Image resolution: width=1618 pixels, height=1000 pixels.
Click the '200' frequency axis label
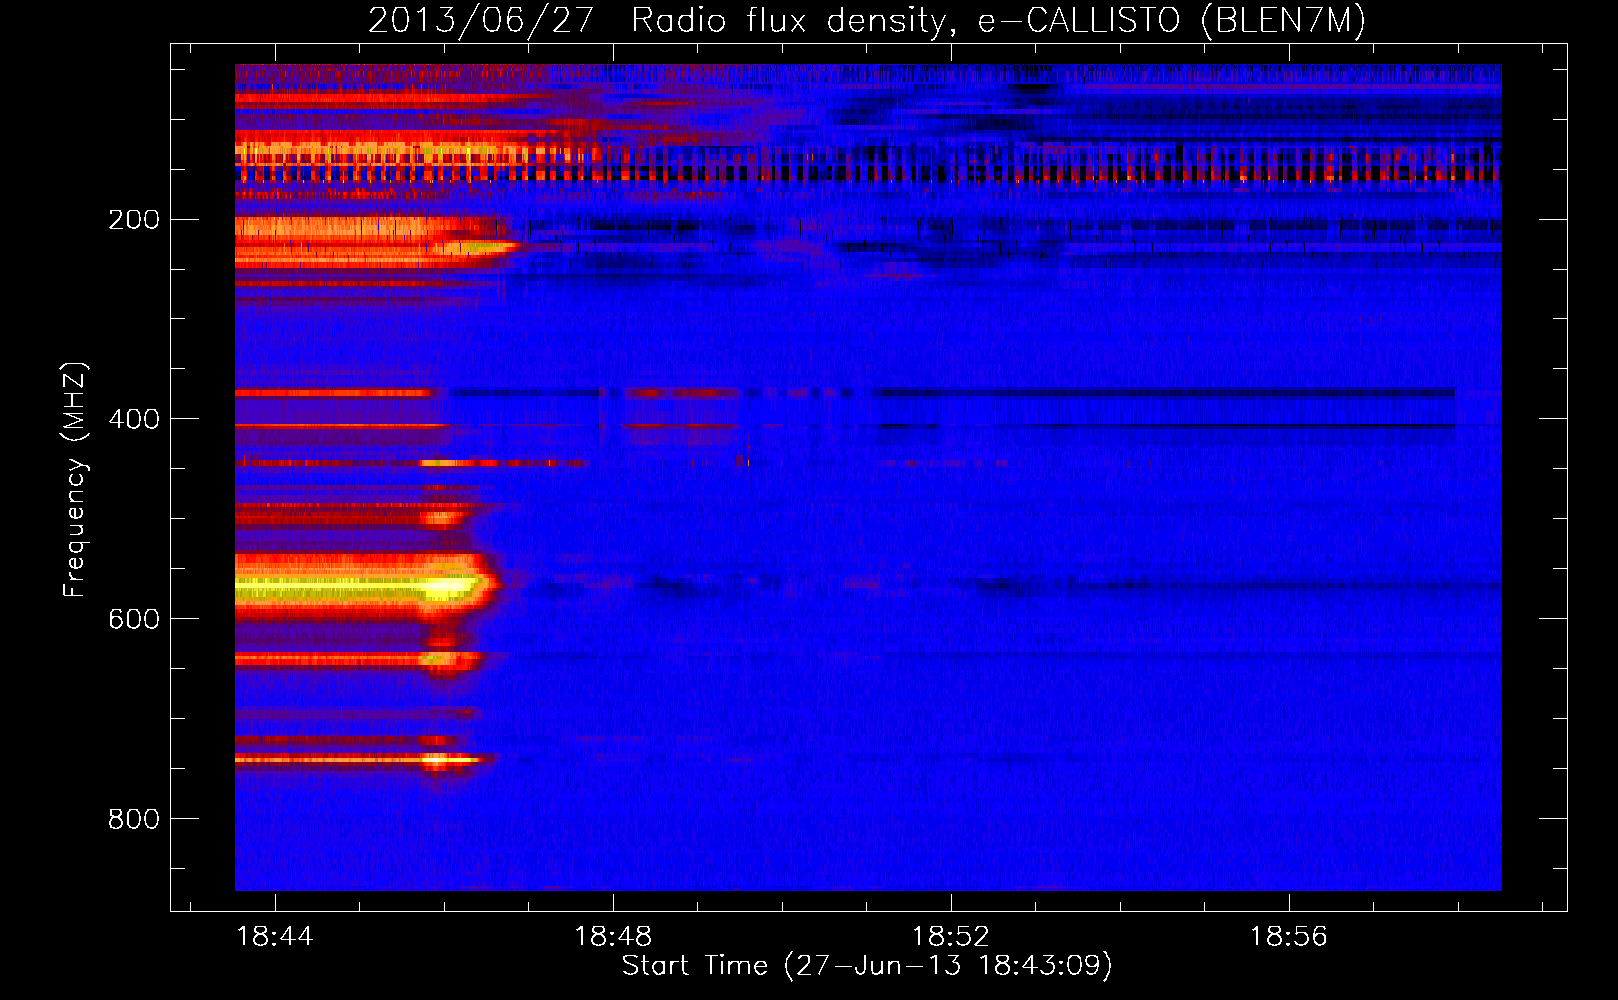[134, 220]
